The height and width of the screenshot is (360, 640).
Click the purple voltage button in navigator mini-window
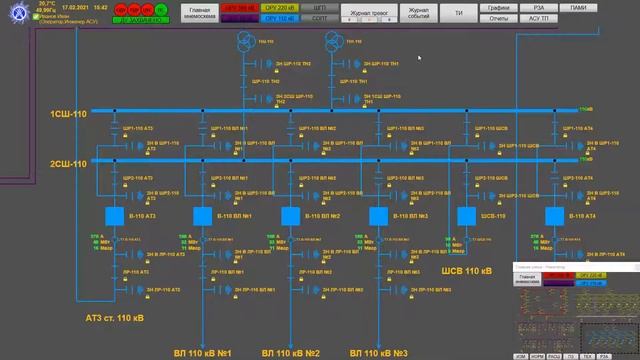[558, 283]
